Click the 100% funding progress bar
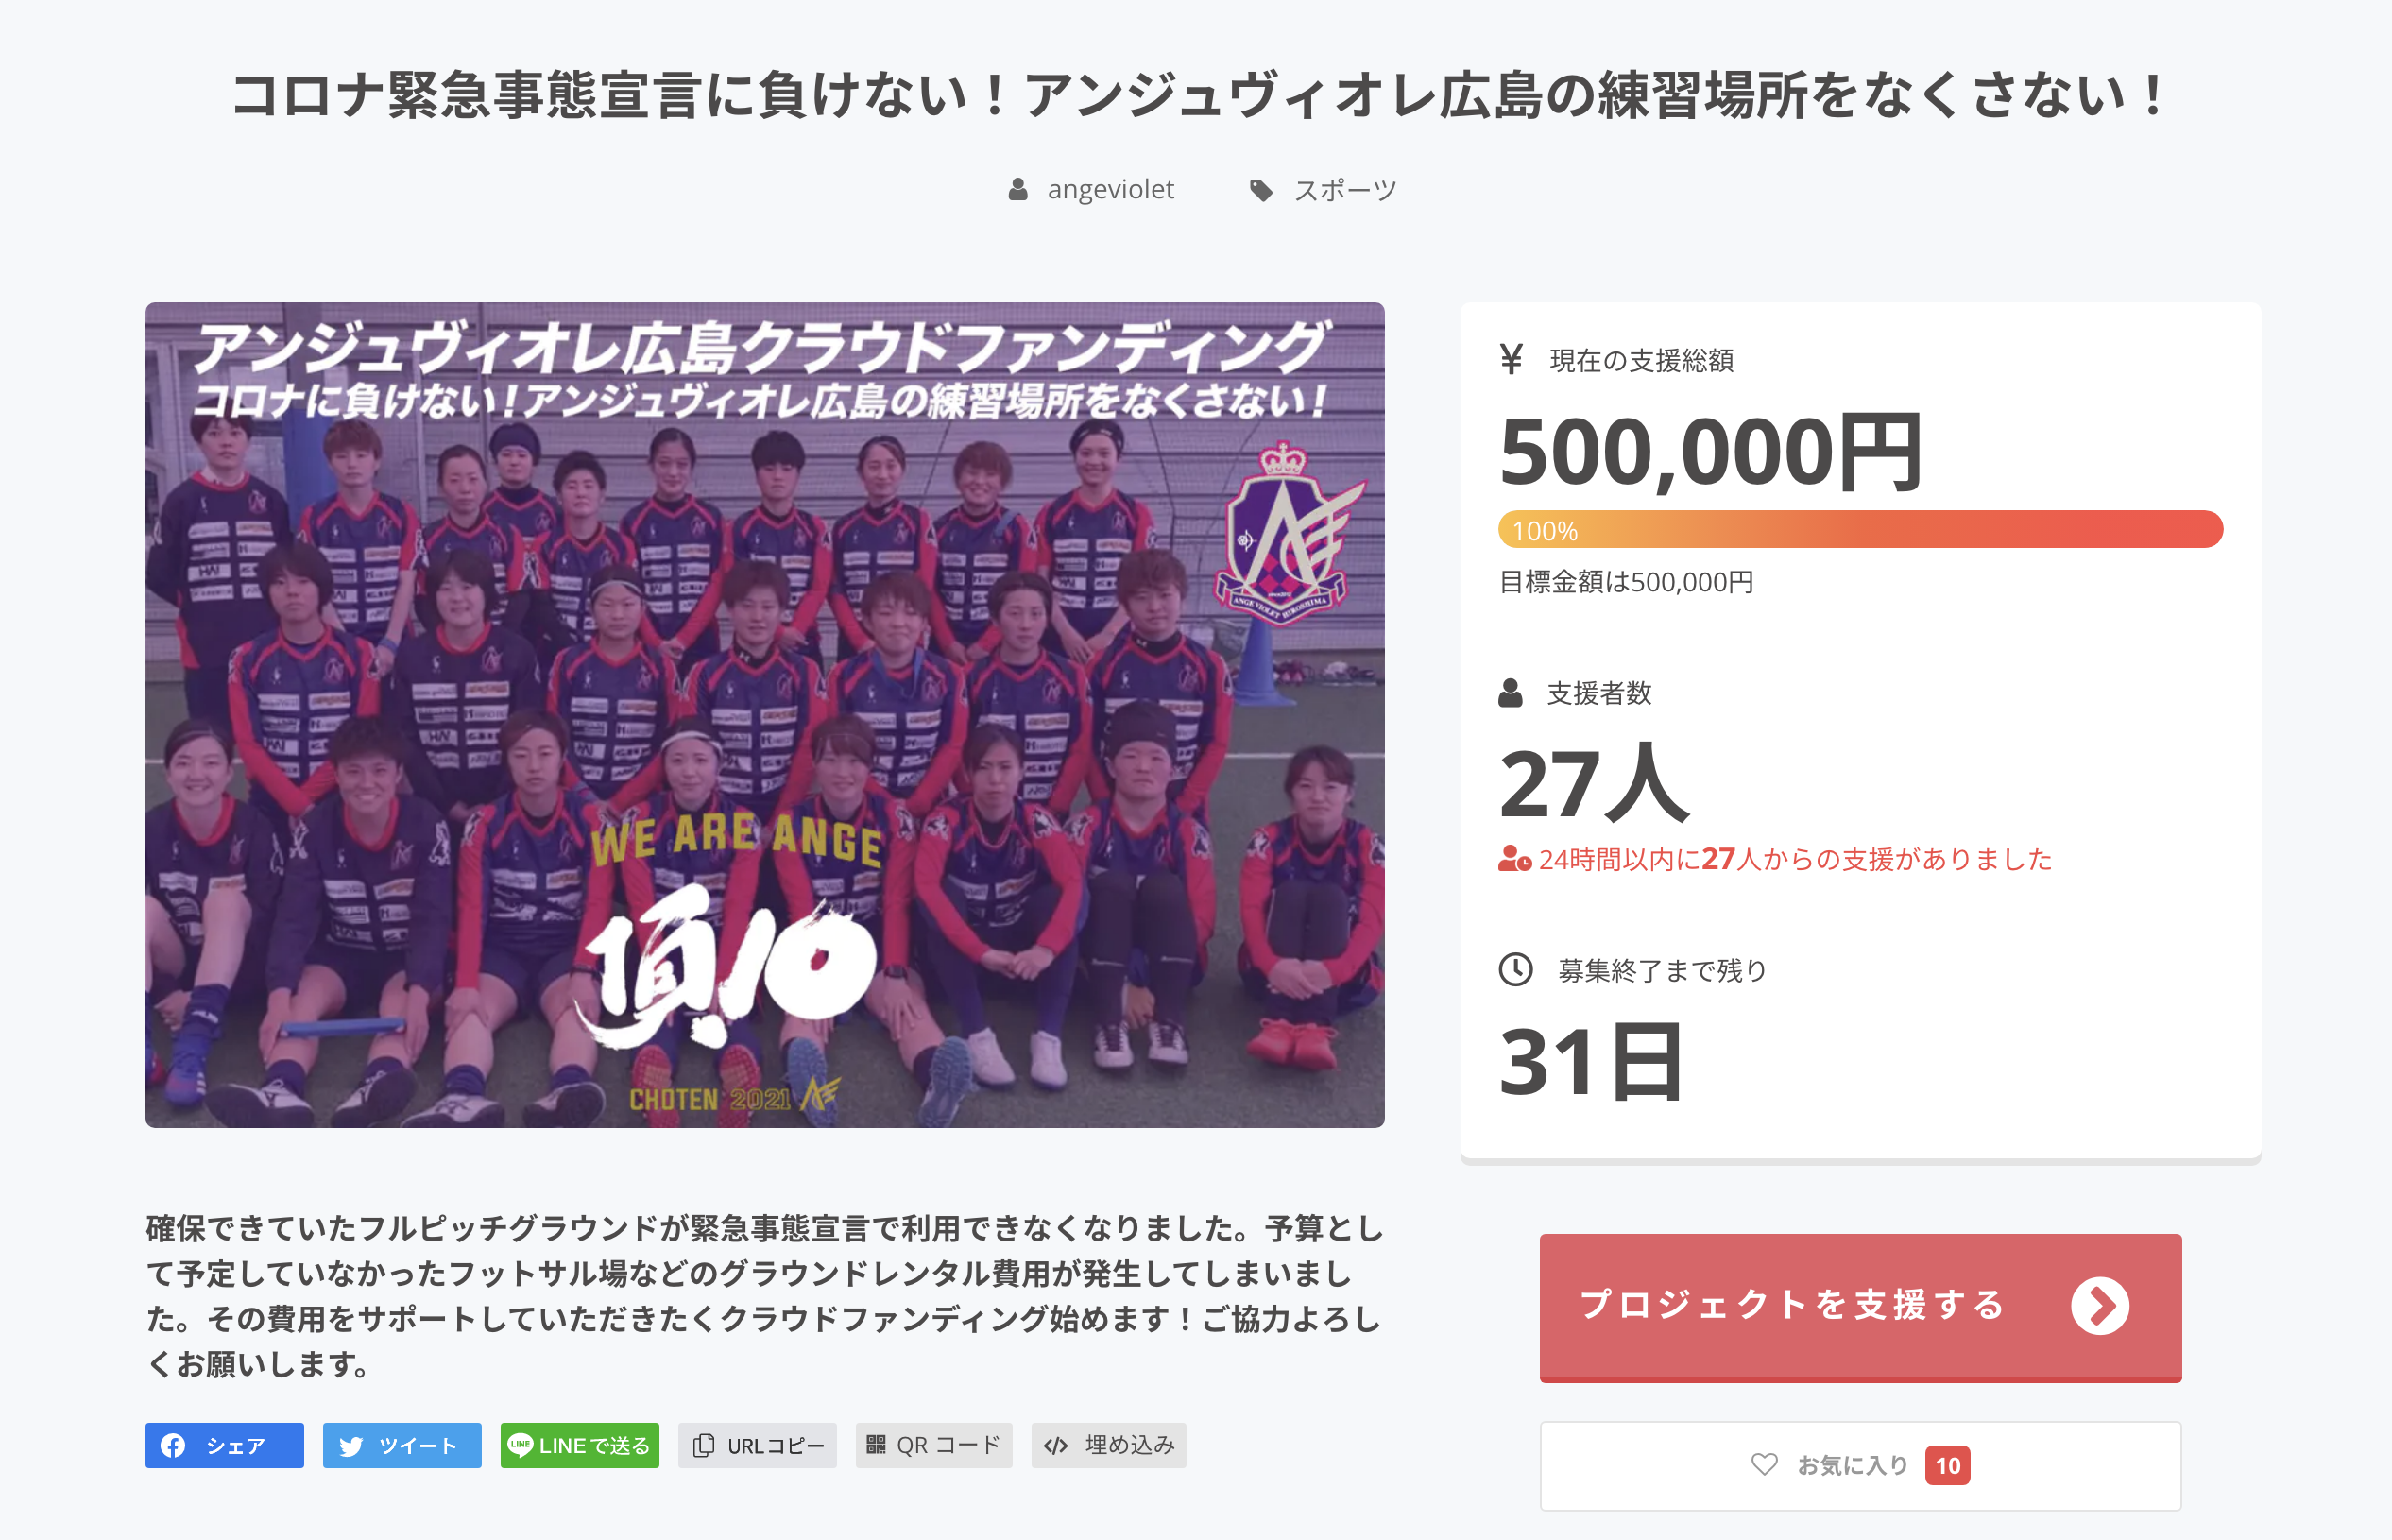Image resolution: width=2392 pixels, height=1540 pixels. tap(1860, 529)
